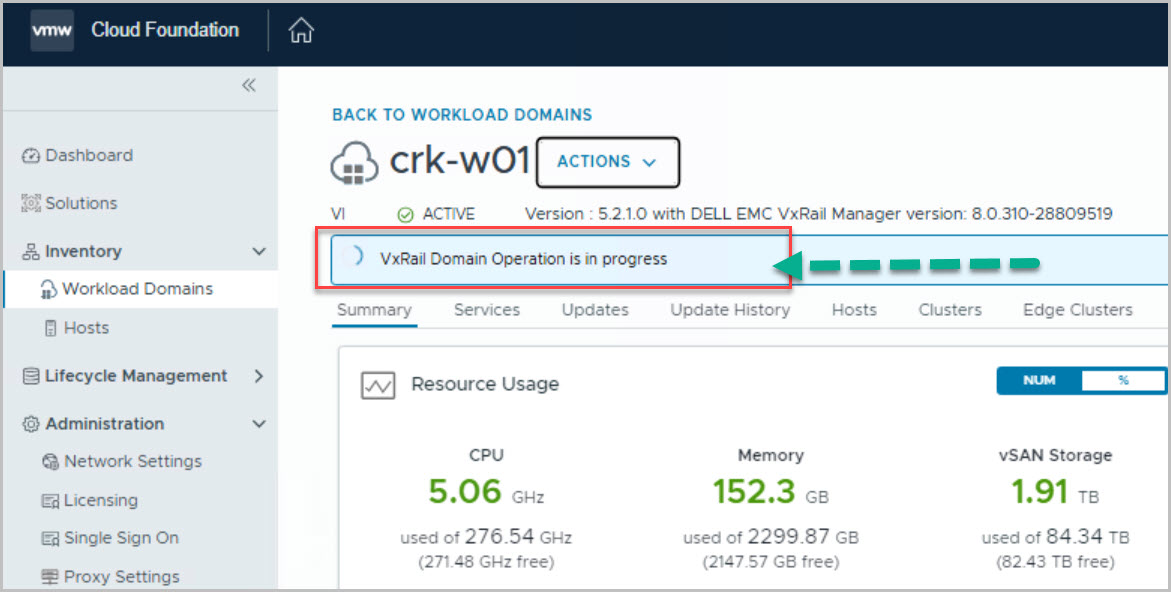Open the ACTIONS dropdown
The image size is (1171, 592).
click(608, 162)
